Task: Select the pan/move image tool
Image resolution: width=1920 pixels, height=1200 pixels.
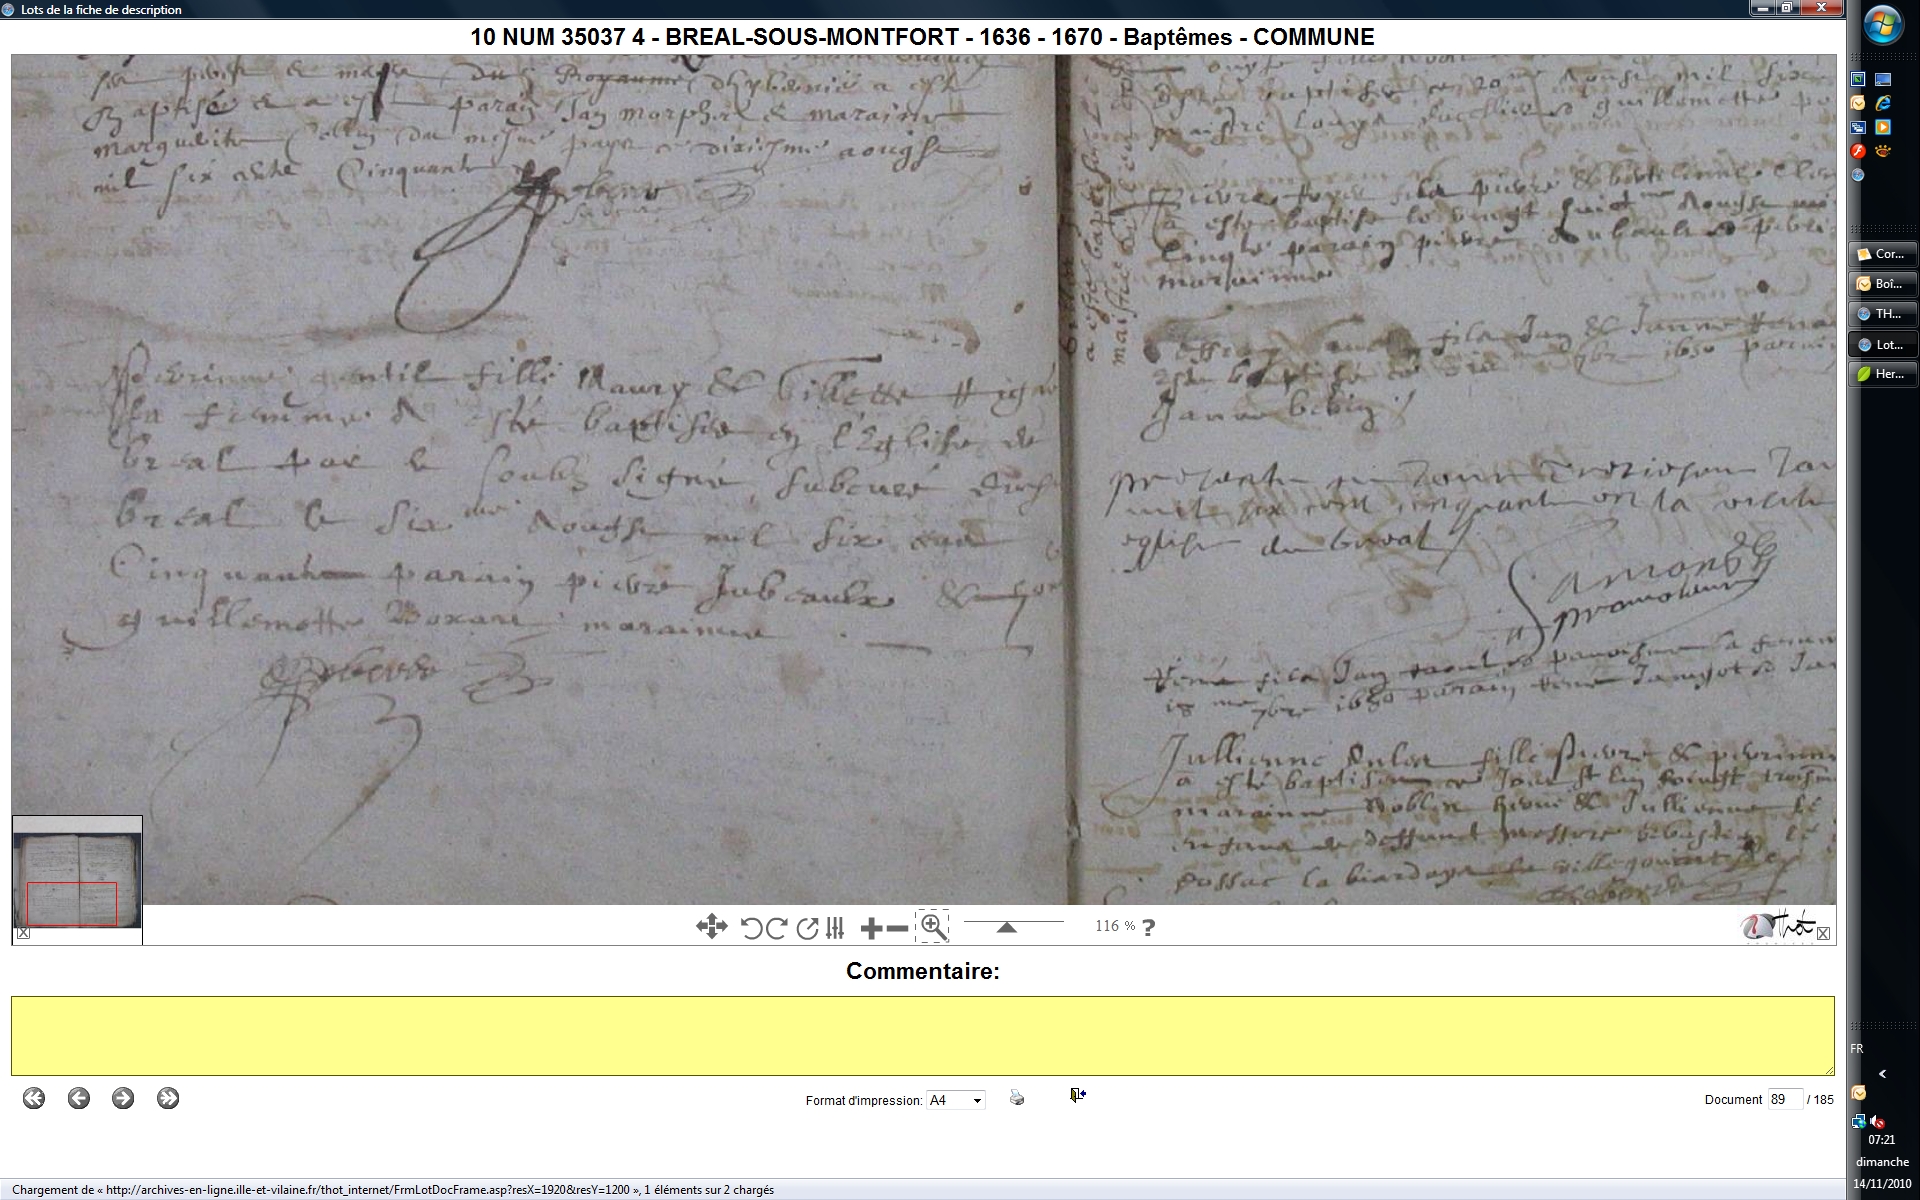Action: (711, 927)
